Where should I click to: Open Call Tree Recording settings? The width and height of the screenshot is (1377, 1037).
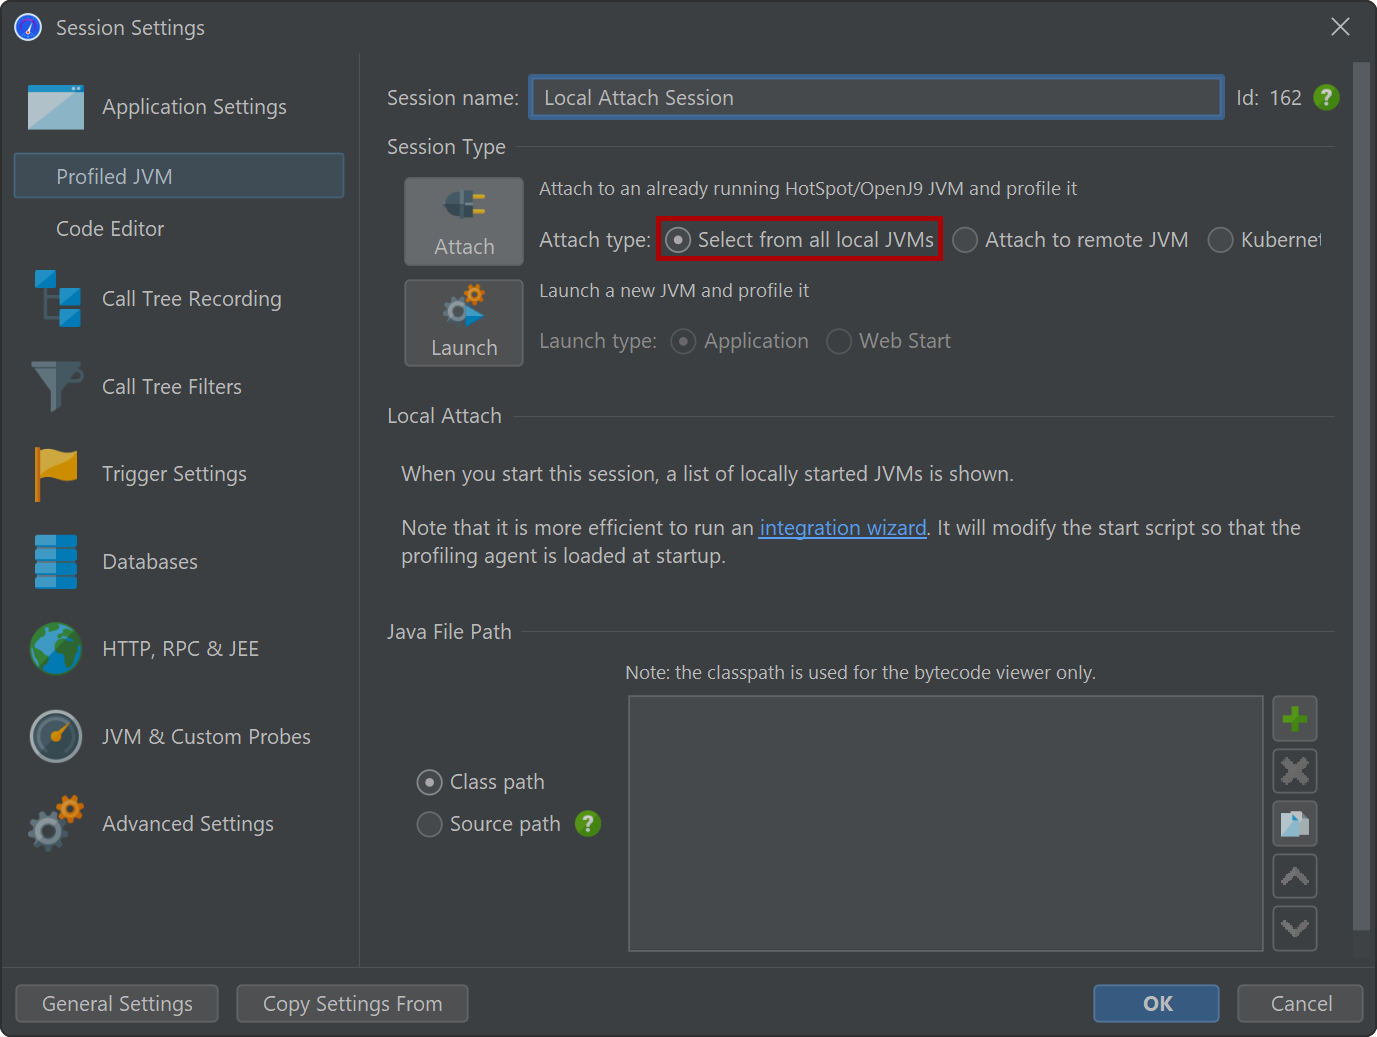(x=191, y=299)
